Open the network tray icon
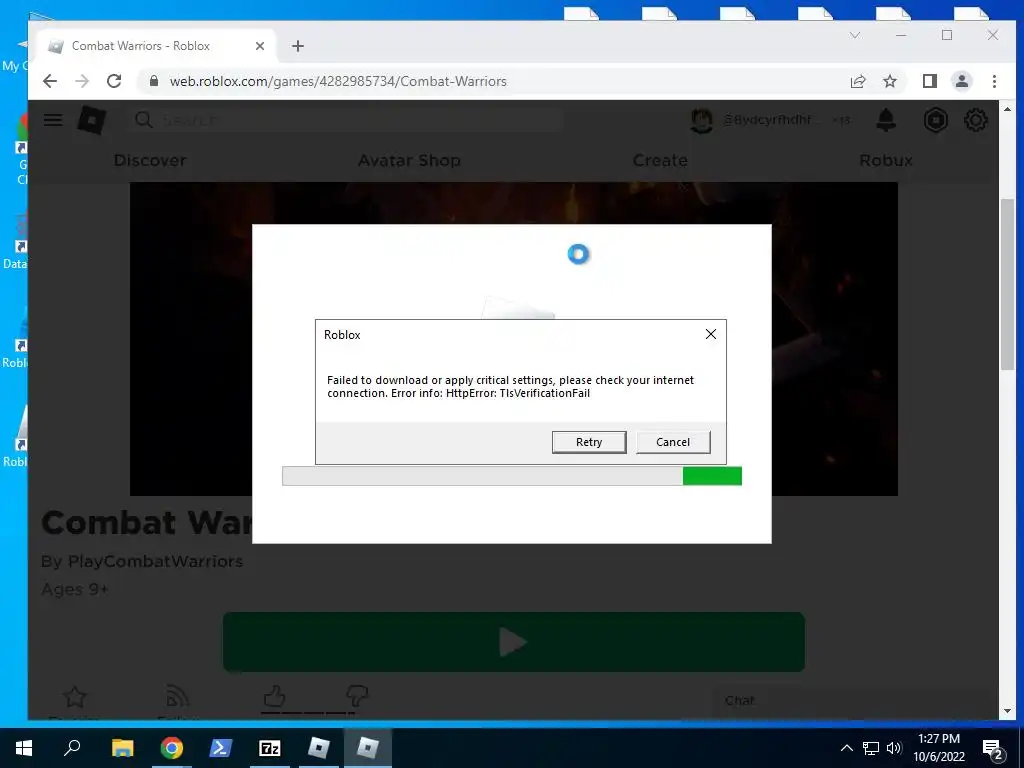 coord(871,748)
